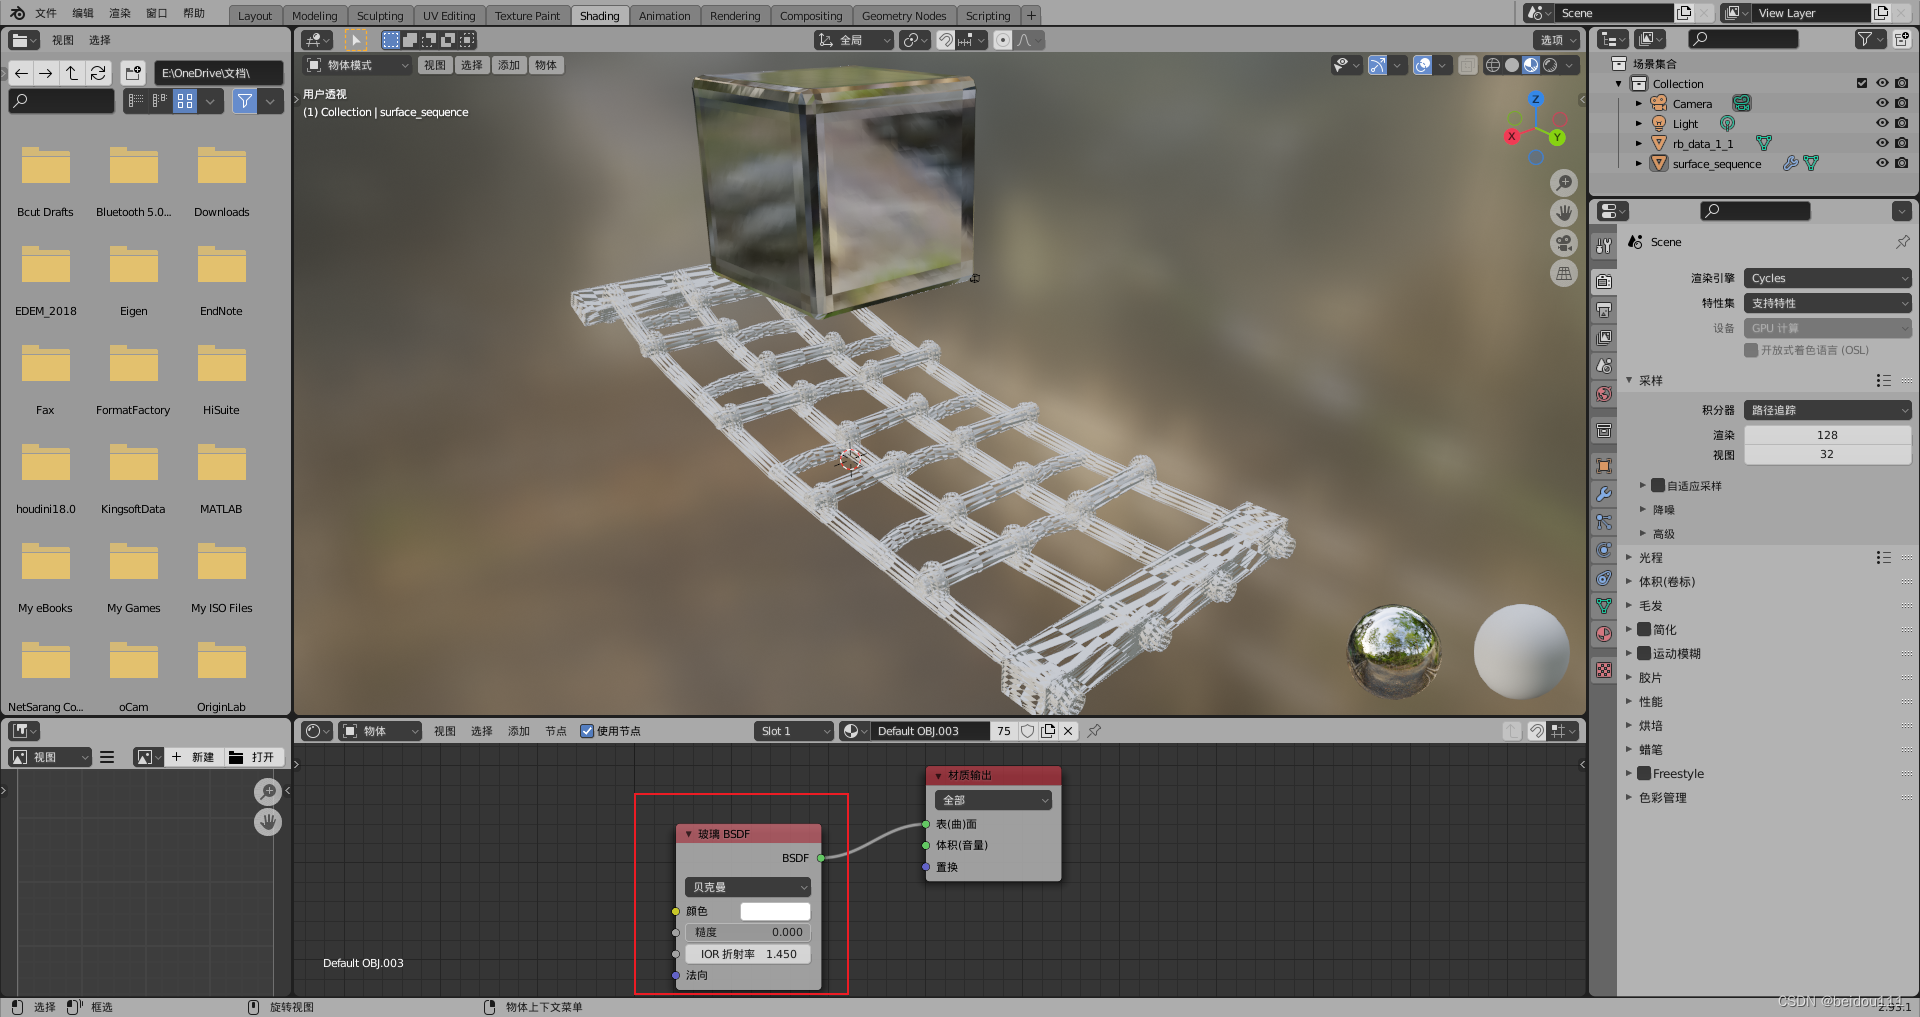Open the Material properties tab icon

(x=1604, y=634)
